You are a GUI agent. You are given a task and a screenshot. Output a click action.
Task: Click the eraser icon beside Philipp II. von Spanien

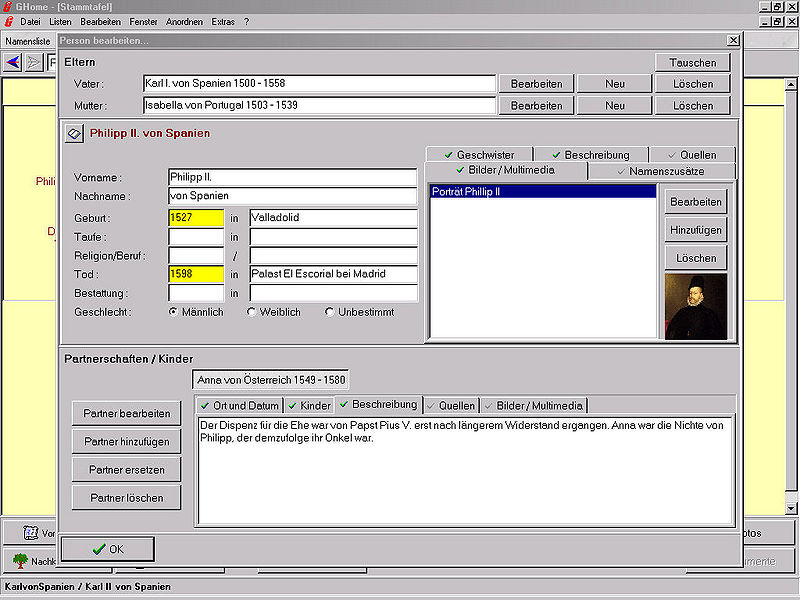(74, 133)
